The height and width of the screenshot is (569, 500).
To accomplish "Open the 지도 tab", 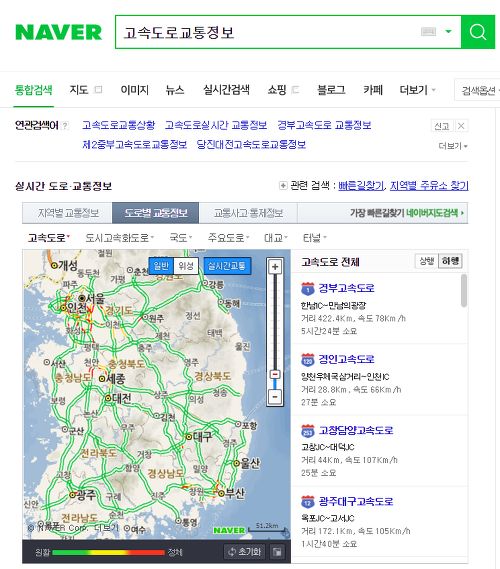I will click(79, 90).
